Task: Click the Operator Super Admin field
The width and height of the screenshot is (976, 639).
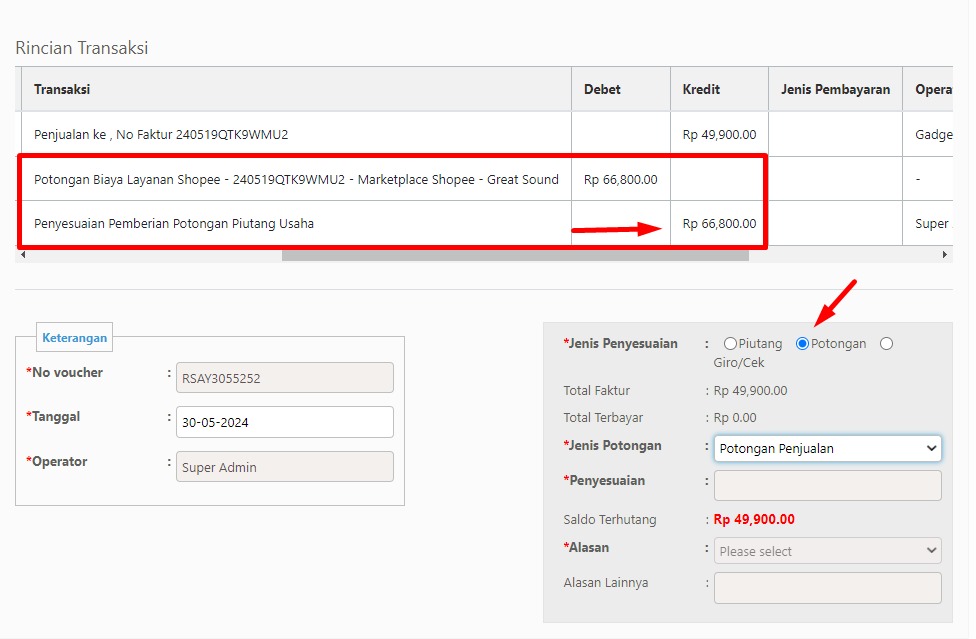Action: pos(284,467)
